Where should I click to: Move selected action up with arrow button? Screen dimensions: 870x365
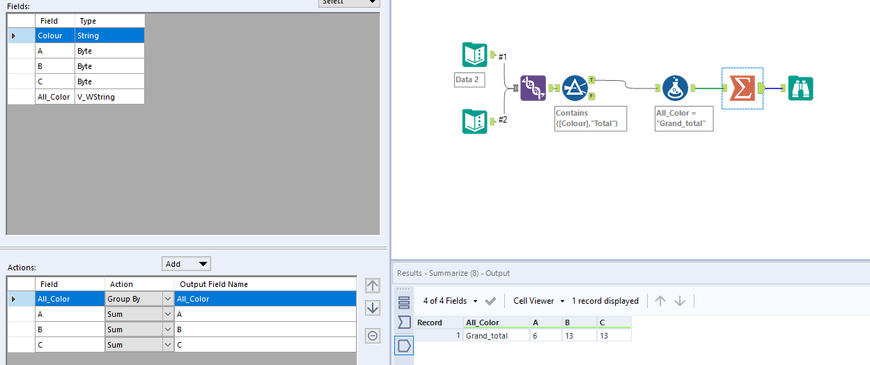coord(373,286)
